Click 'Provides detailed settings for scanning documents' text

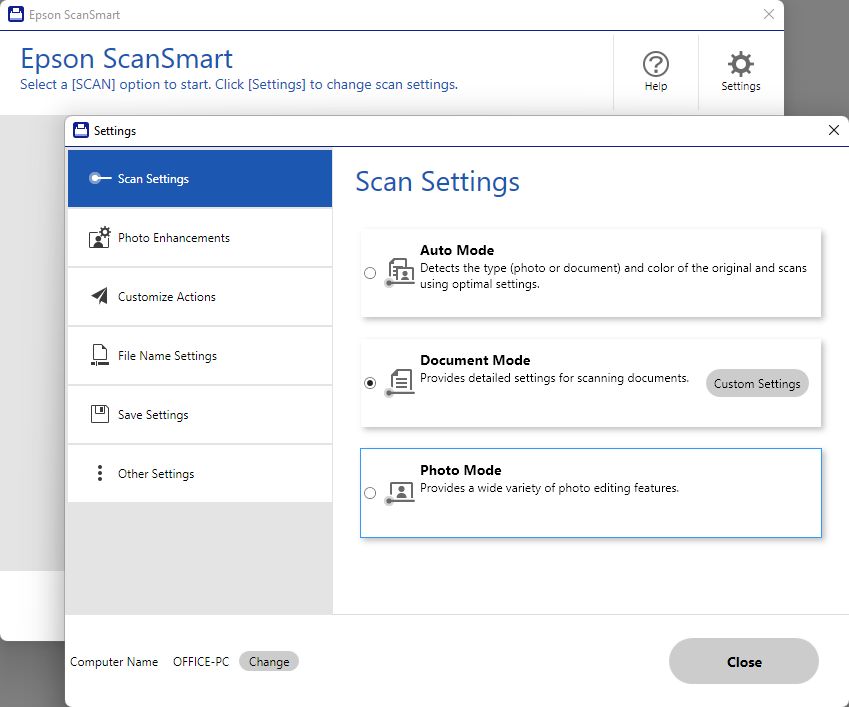[554, 378]
